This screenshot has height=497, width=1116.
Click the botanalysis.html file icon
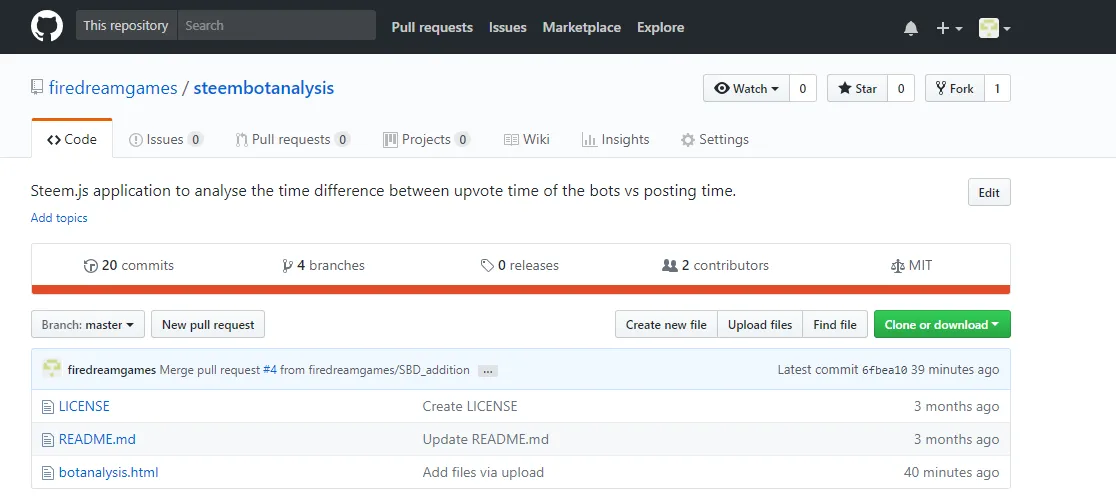coord(48,473)
